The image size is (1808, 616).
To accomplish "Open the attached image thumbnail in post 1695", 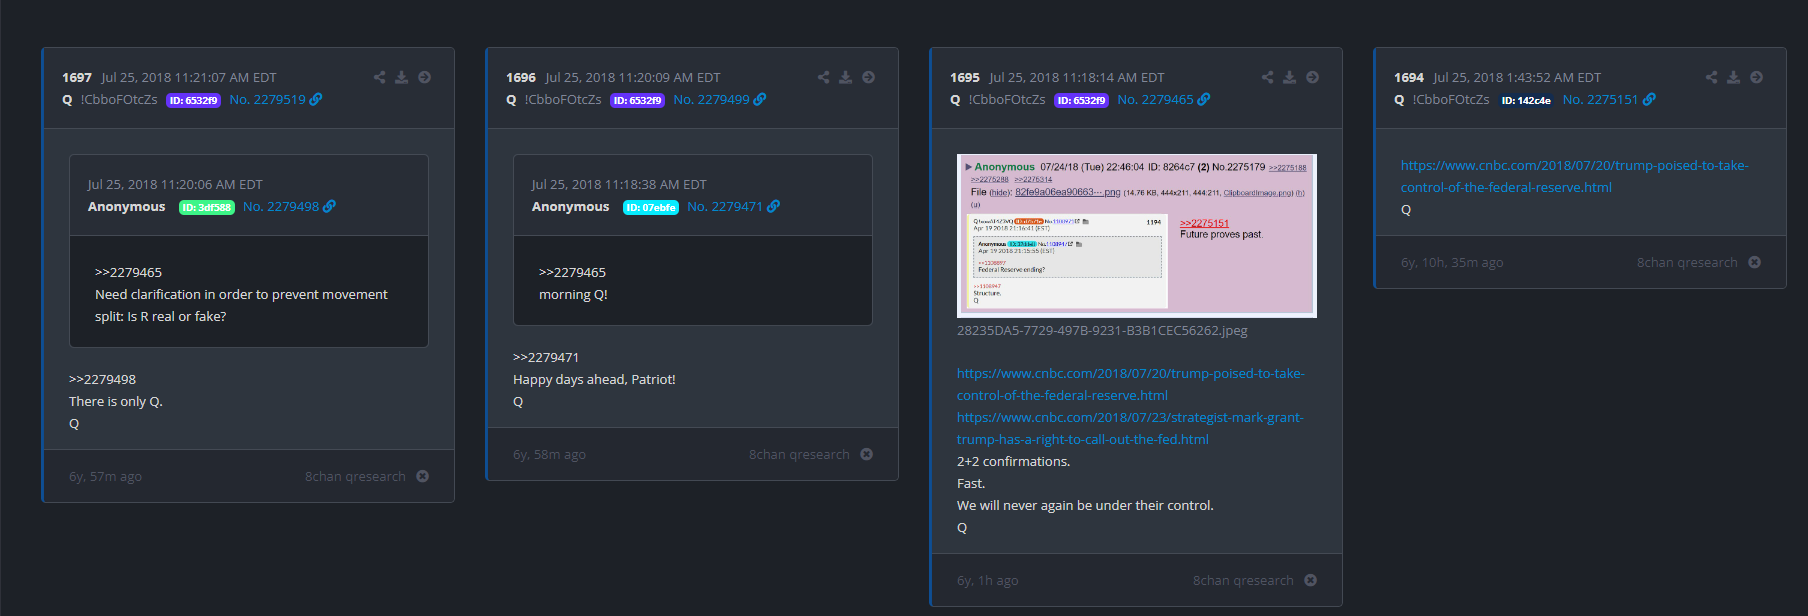I will coord(1137,236).
